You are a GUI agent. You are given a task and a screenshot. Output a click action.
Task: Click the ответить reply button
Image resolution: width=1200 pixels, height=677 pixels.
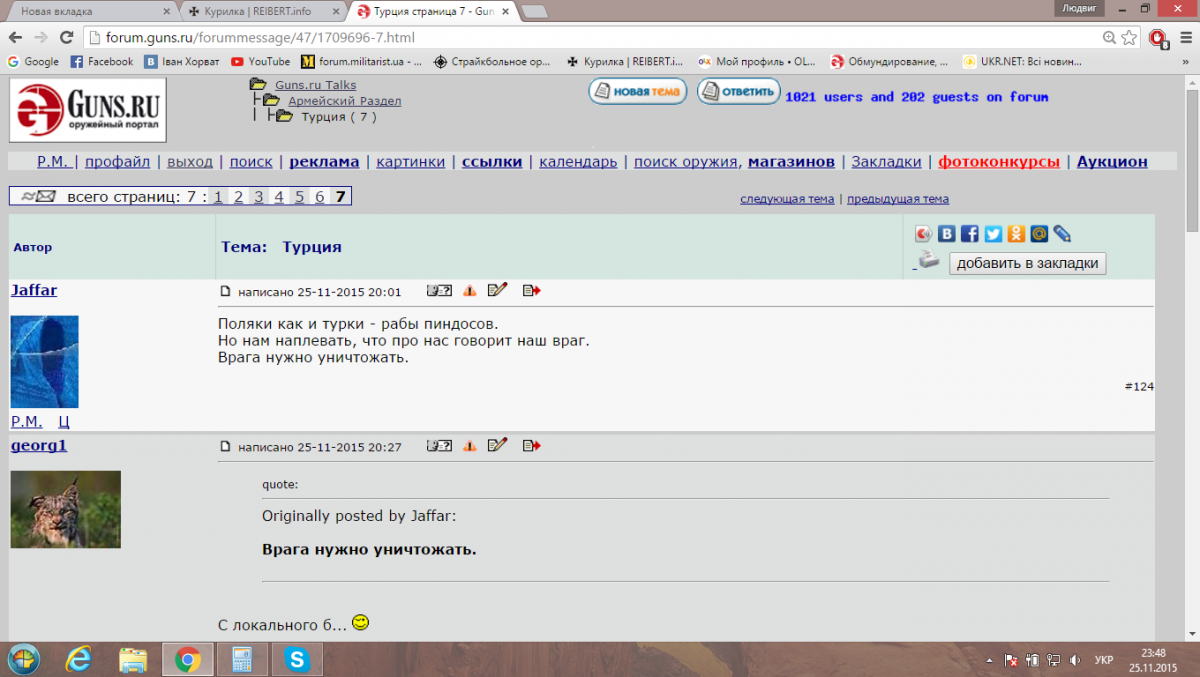739,92
